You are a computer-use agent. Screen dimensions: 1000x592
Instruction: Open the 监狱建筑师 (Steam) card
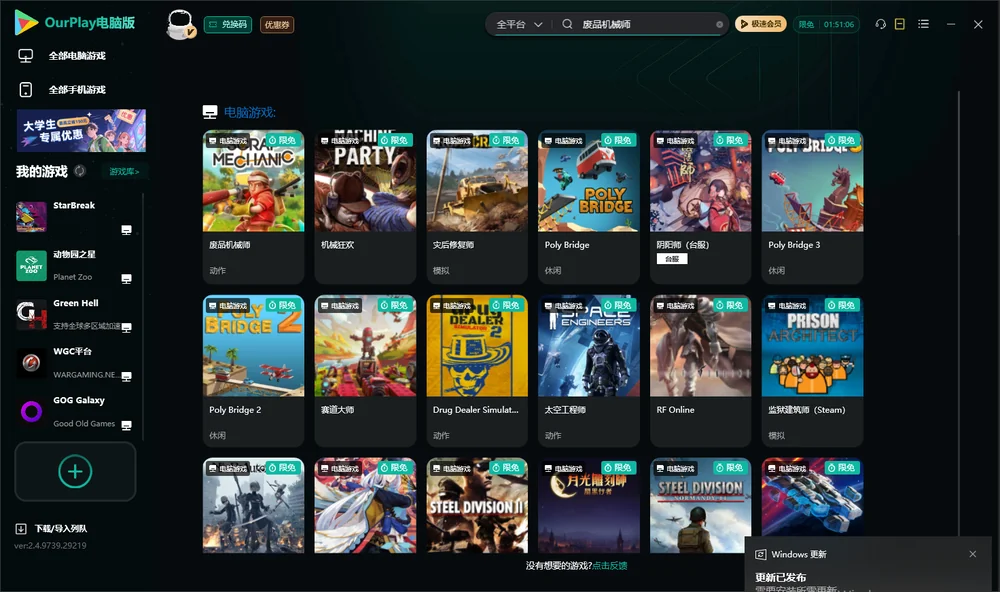pyautogui.click(x=812, y=371)
